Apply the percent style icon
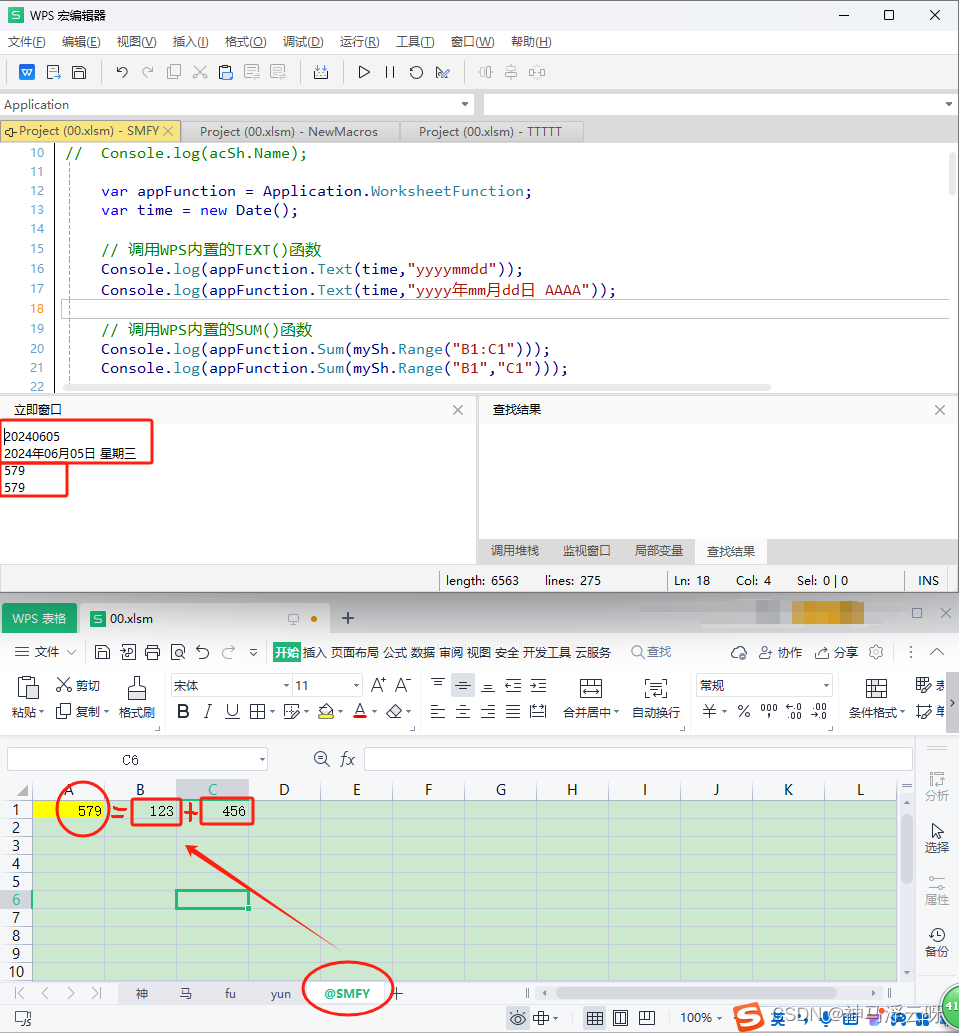This screenshot has height=1033, width=959. click(x=746, y=711)
